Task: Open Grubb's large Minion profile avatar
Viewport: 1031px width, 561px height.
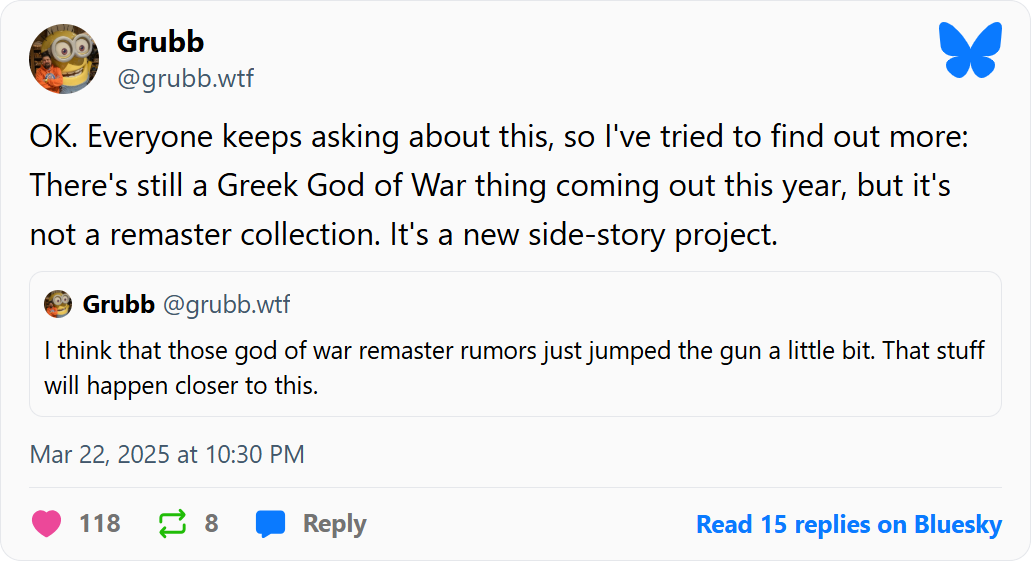Action: [64, 59]
